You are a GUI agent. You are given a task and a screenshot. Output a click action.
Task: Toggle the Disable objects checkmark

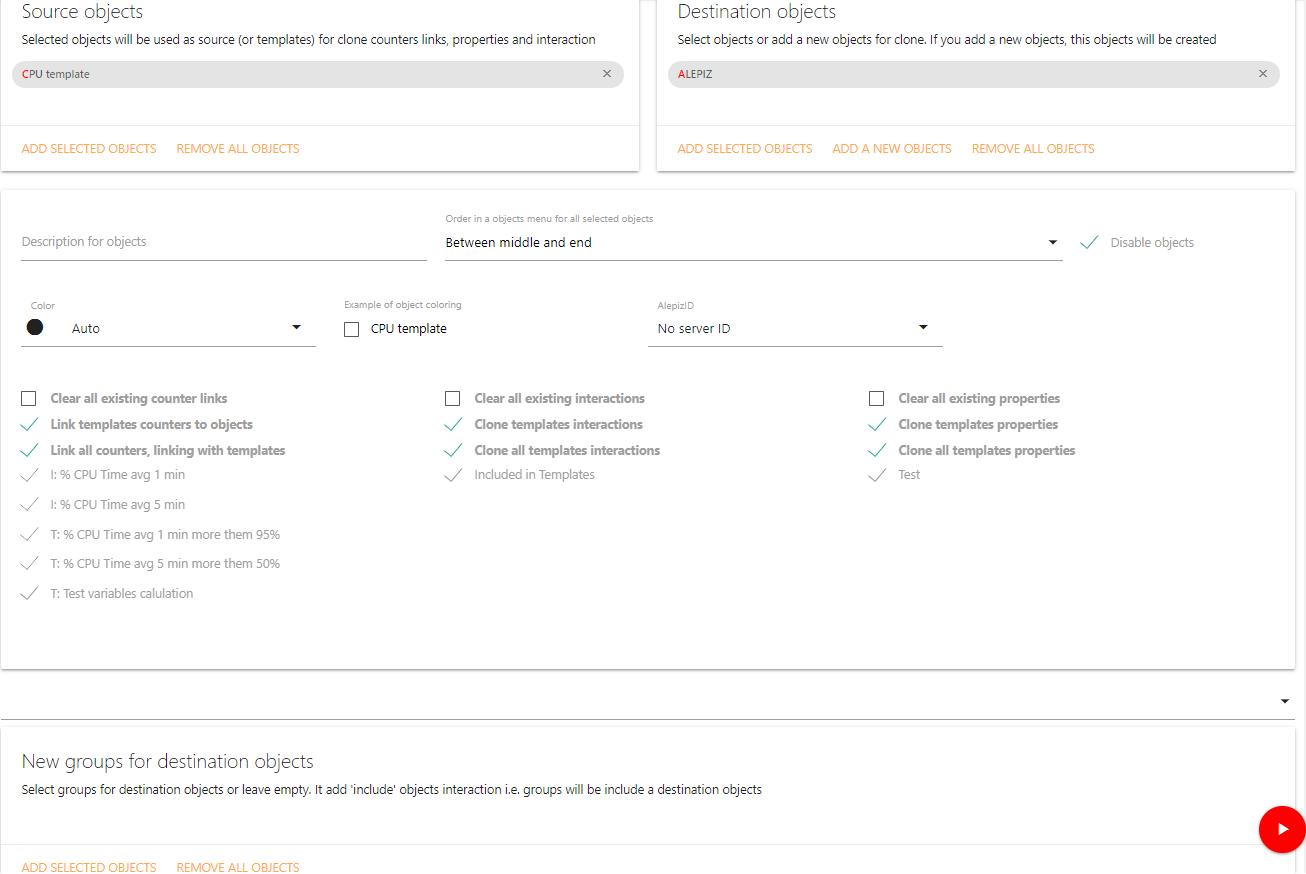pos(1090,243)
